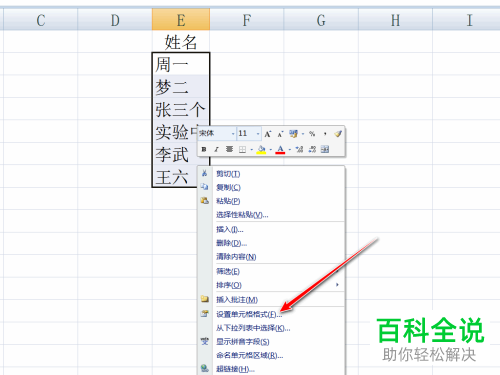Open the borders dropdown arrow
500x375 pixels.
pos(251,149)
